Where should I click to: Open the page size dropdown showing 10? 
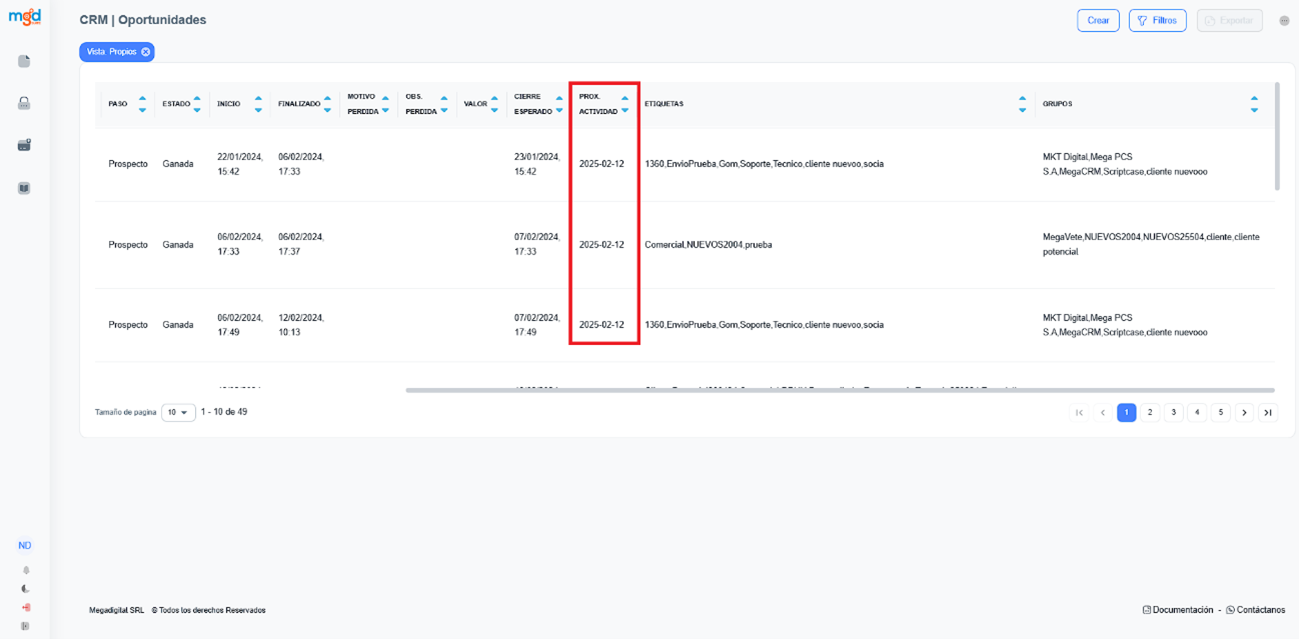178,412
